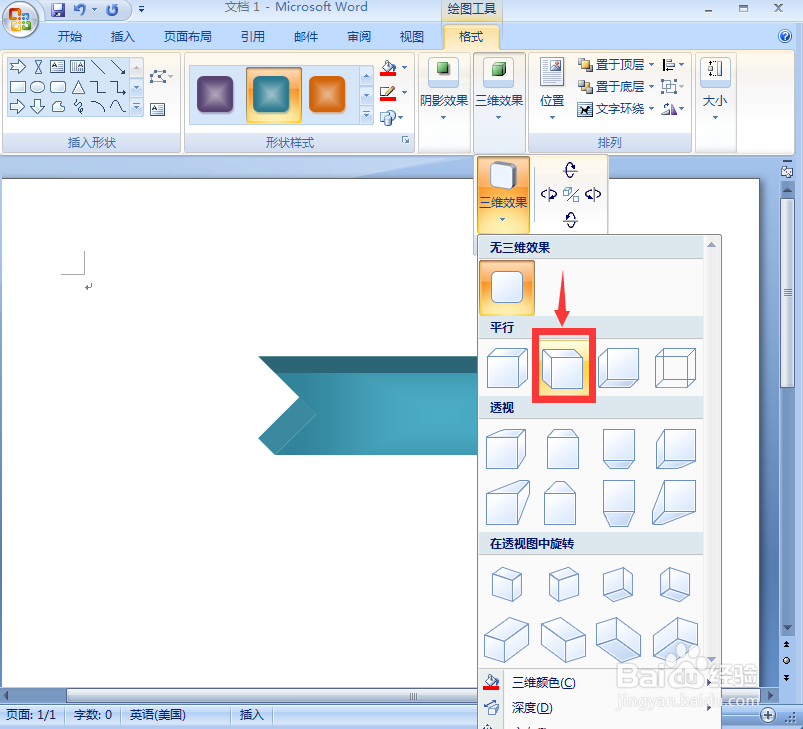803x729 pixels.
Task: Open the 三维颜色(C) submenu
Action: tap(597, 682)
